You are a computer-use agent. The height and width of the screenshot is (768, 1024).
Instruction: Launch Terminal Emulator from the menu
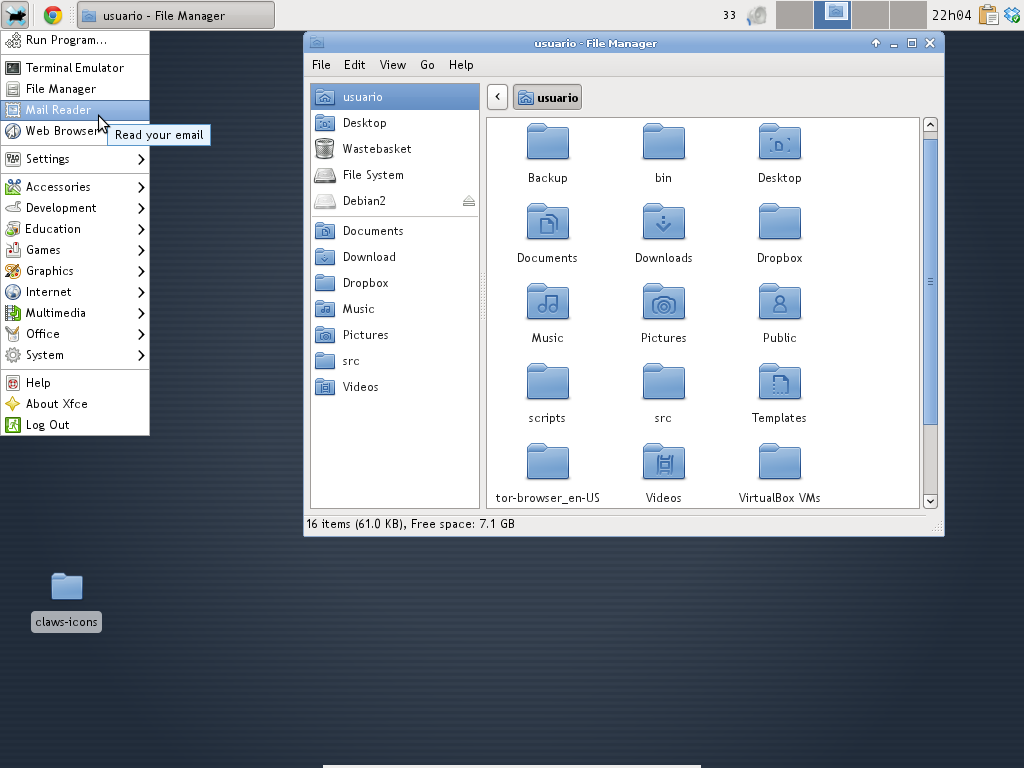tap(75, 68)
